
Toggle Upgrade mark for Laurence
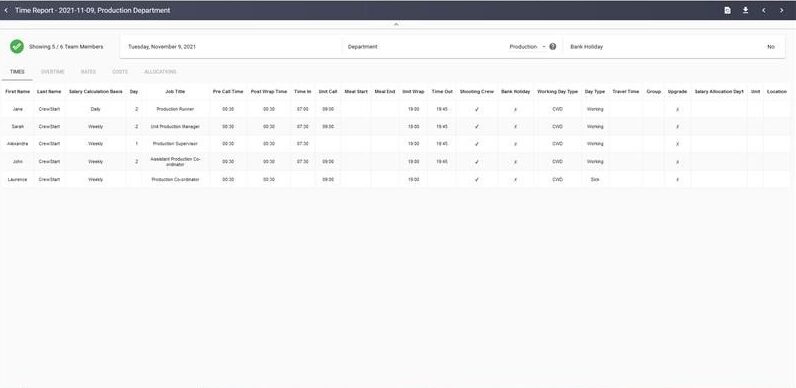pos(677,179)
